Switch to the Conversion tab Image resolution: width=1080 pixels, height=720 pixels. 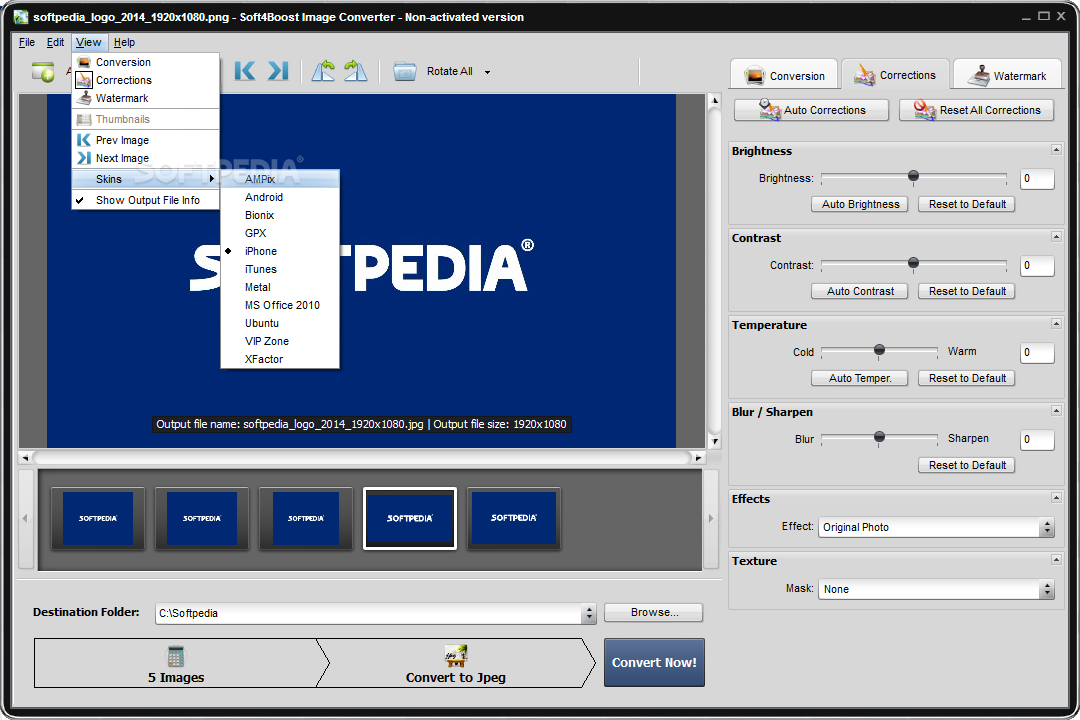(785, 75)
